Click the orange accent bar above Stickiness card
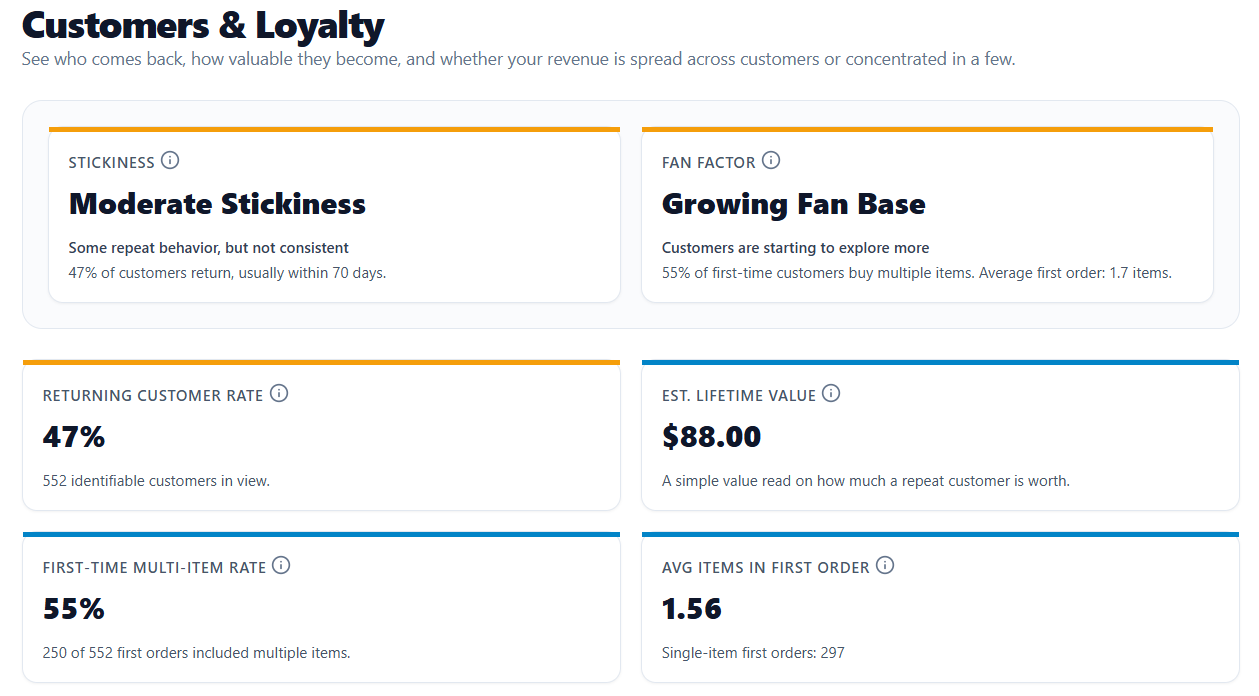Image resolution: width=1259 pixels, height=696 pixels. pyautogui.click(x=334, y=128)
